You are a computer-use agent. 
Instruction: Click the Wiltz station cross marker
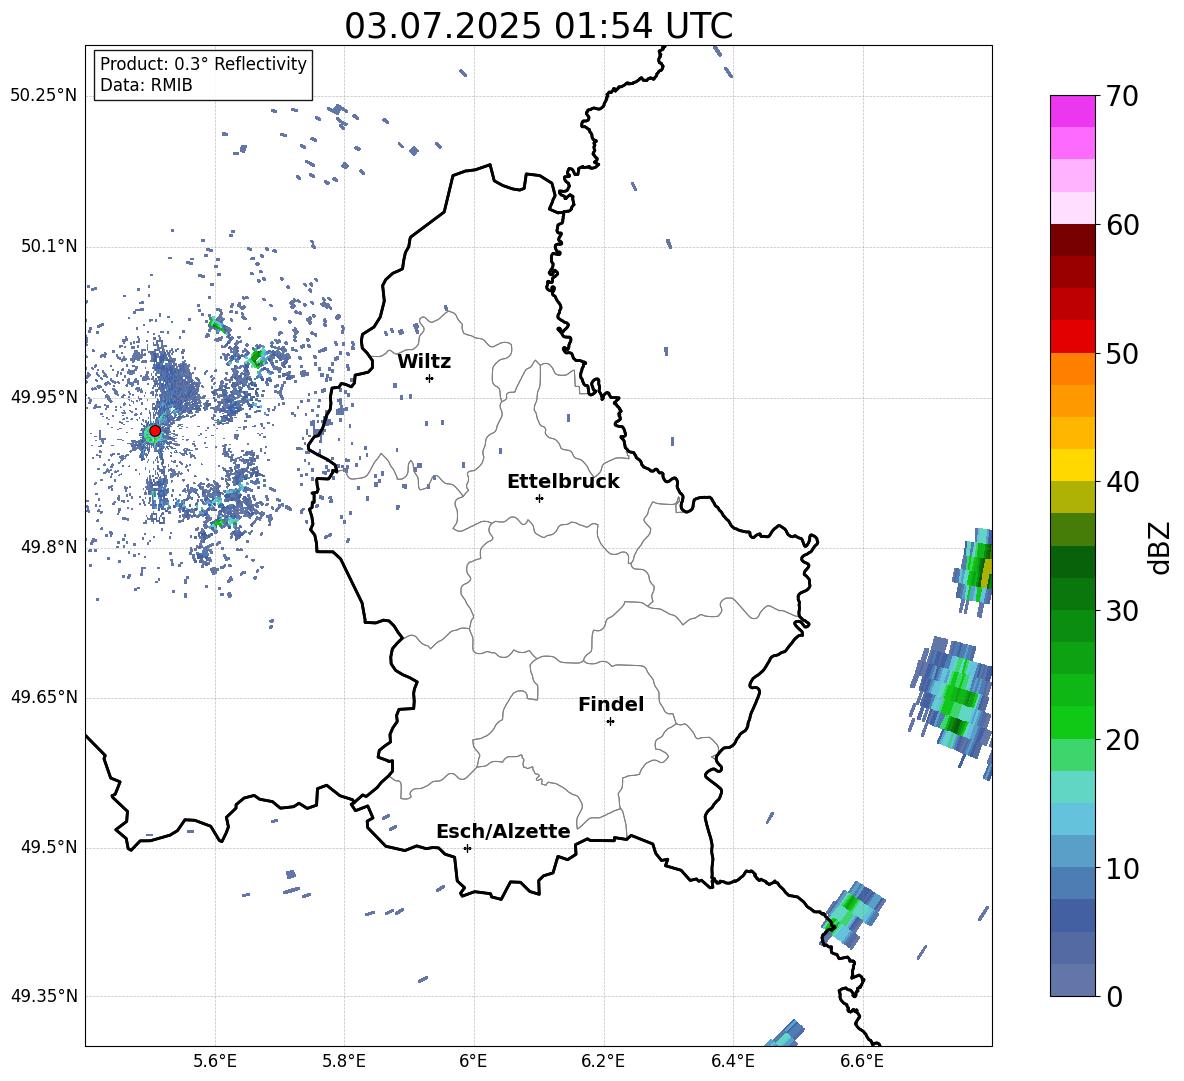(430, 378)
